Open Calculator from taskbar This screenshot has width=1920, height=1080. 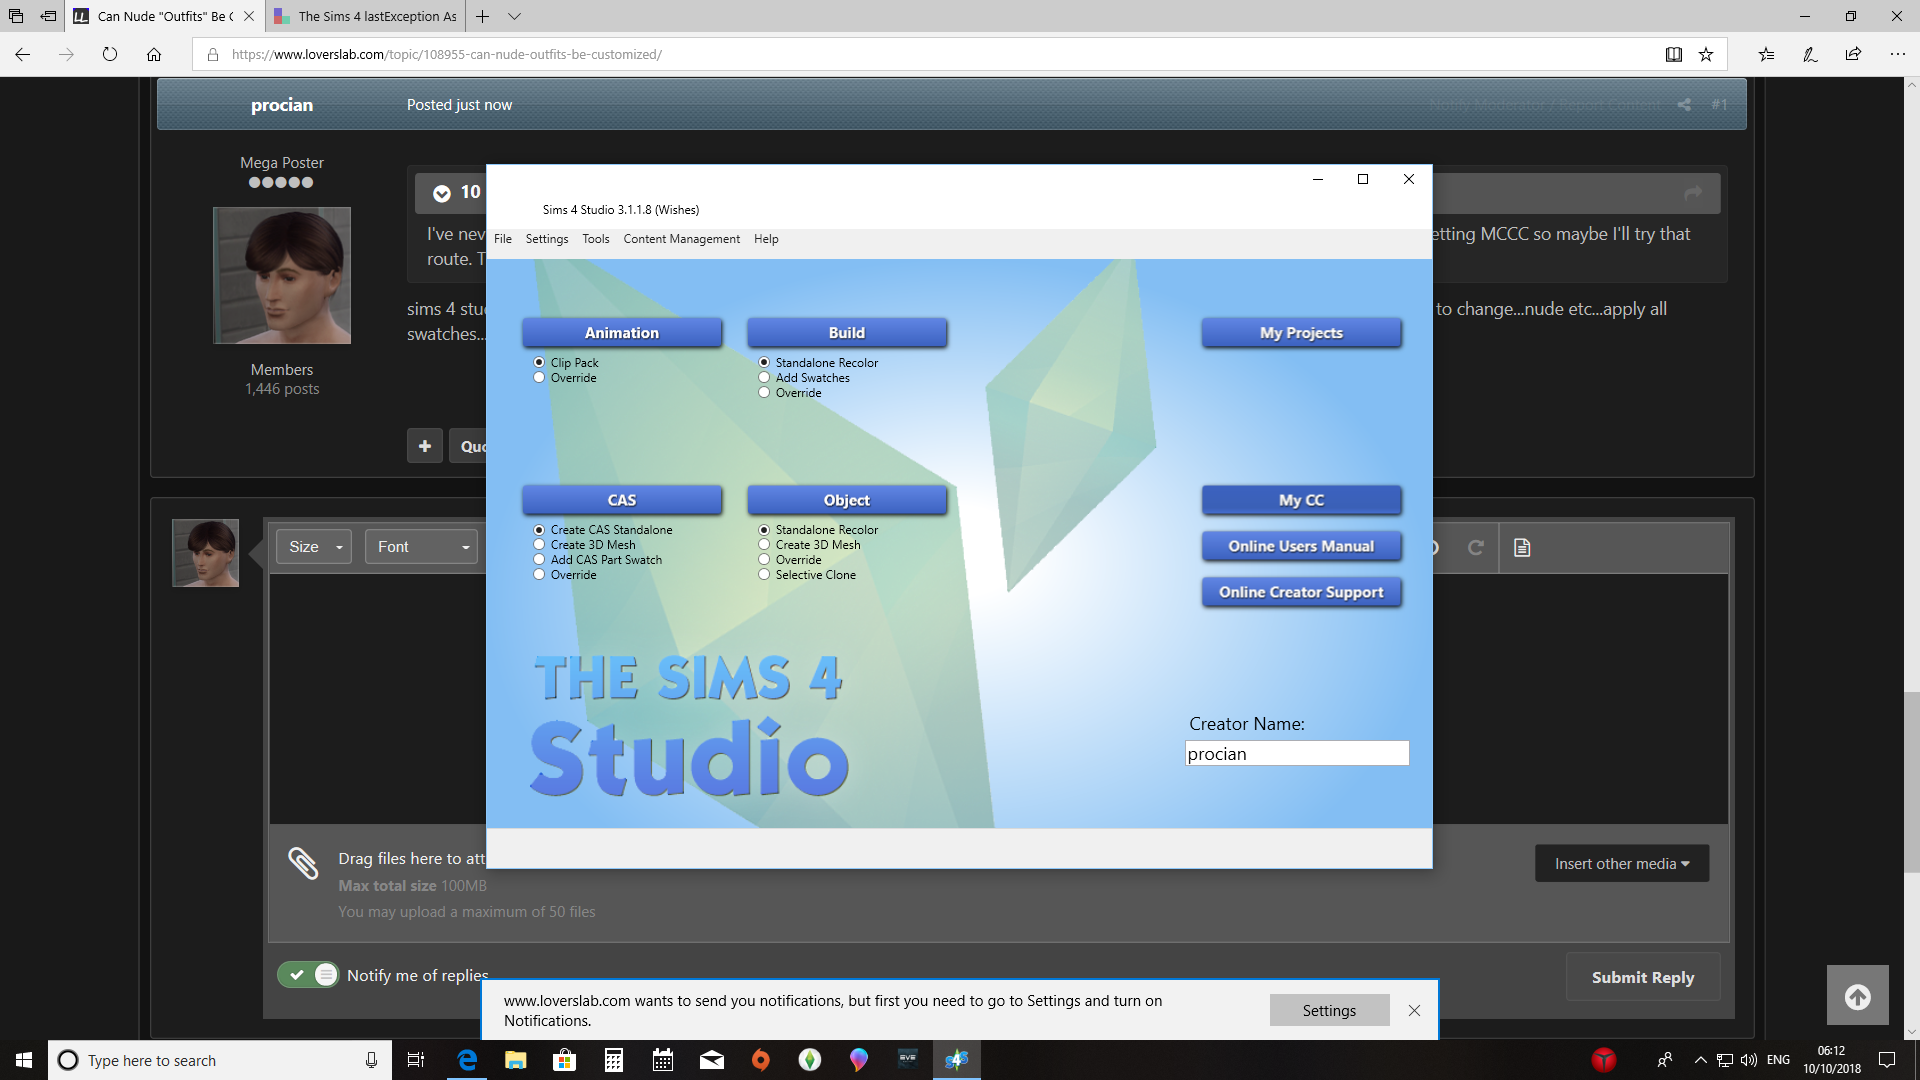614,1060
